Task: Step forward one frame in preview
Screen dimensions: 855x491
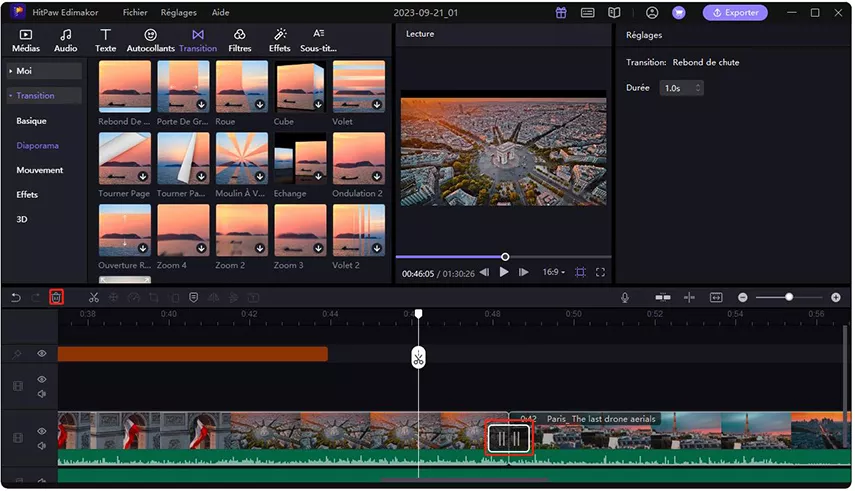Action: (x=523, y=272)
